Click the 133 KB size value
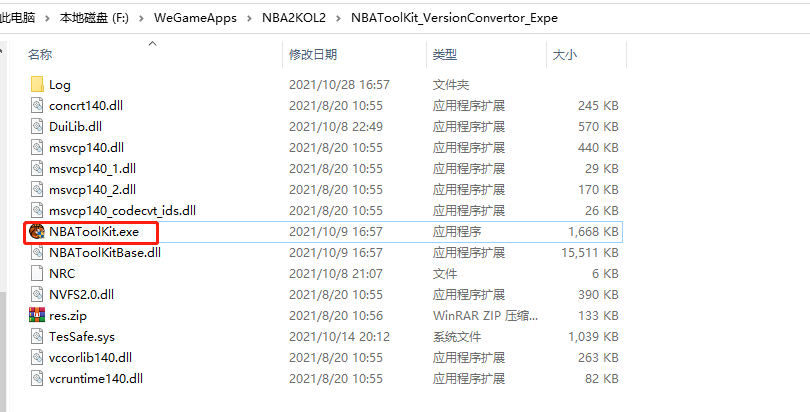This screenshot has width=810, height=412. (598, 315)
